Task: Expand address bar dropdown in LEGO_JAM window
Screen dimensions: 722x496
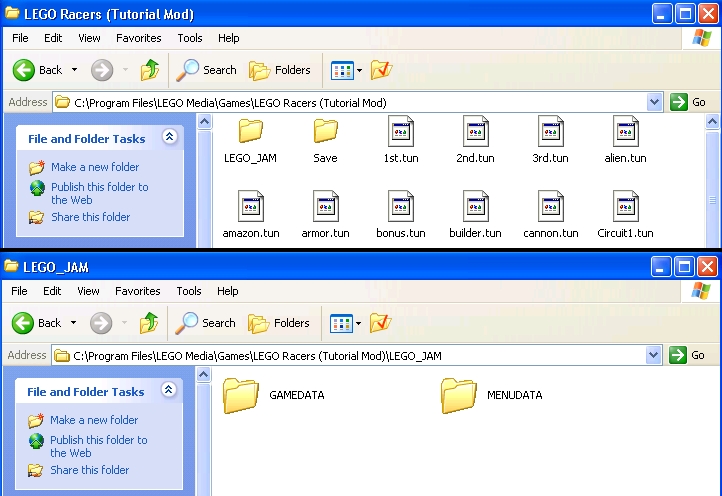Action: pos(653,355)
